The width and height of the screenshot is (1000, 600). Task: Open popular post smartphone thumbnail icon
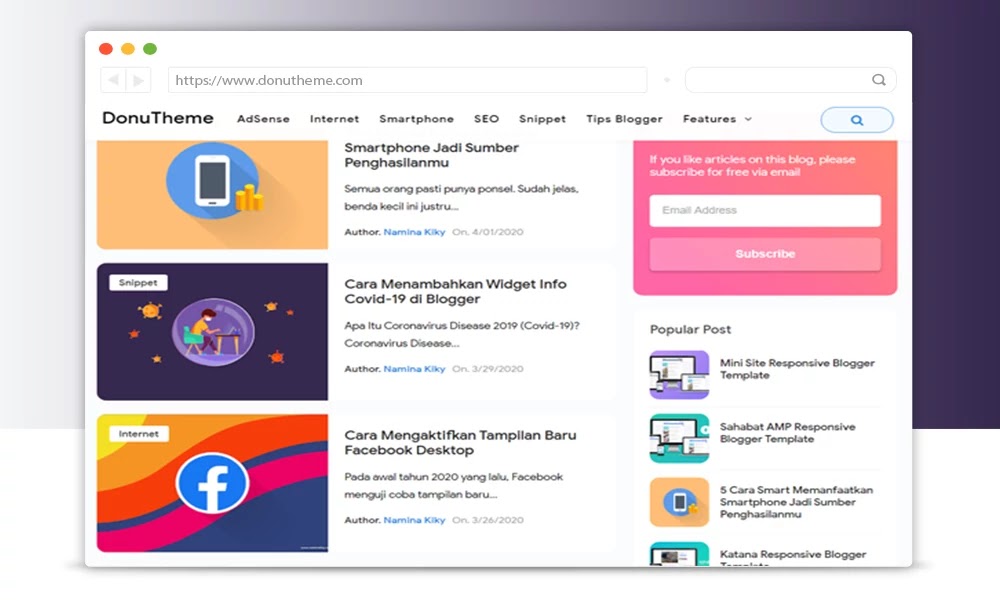coord(679,502)
